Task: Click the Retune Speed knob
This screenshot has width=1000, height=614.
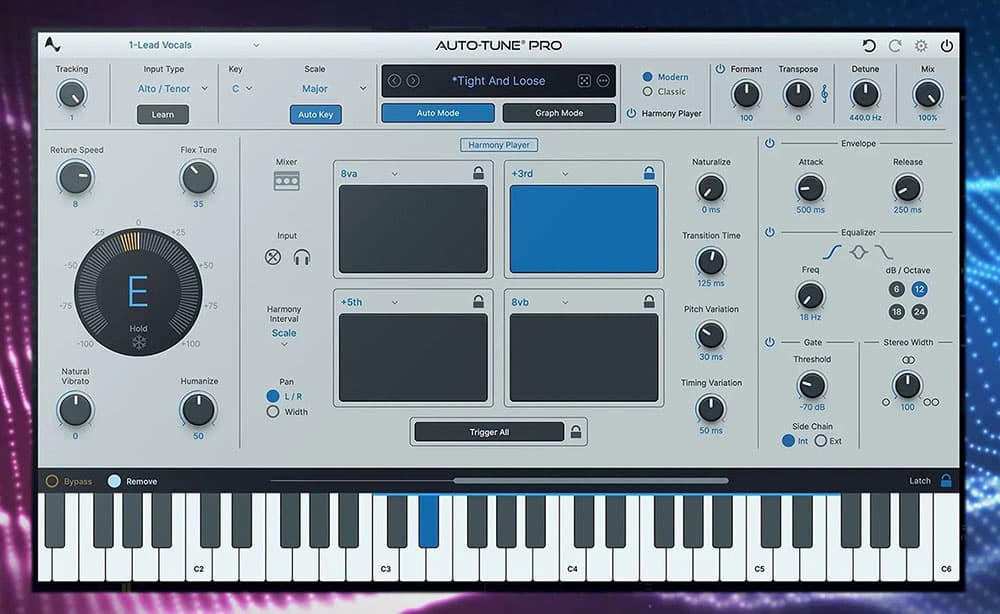Action: coord(75,177)
